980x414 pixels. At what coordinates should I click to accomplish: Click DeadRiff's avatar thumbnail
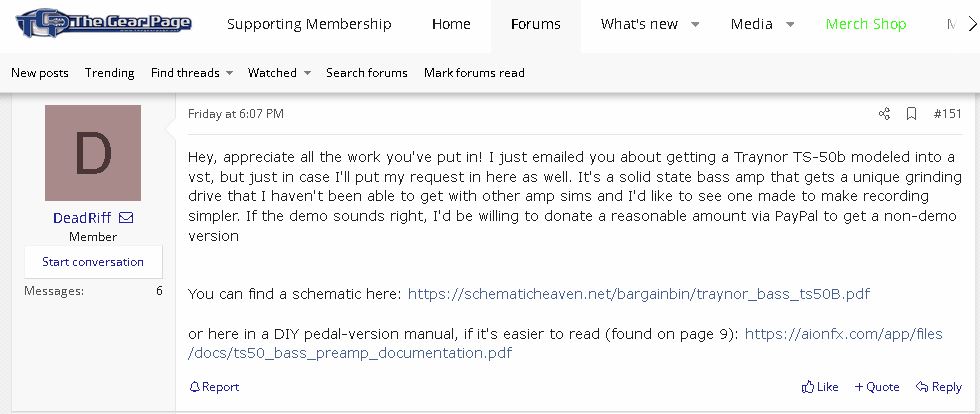point(93,153)
